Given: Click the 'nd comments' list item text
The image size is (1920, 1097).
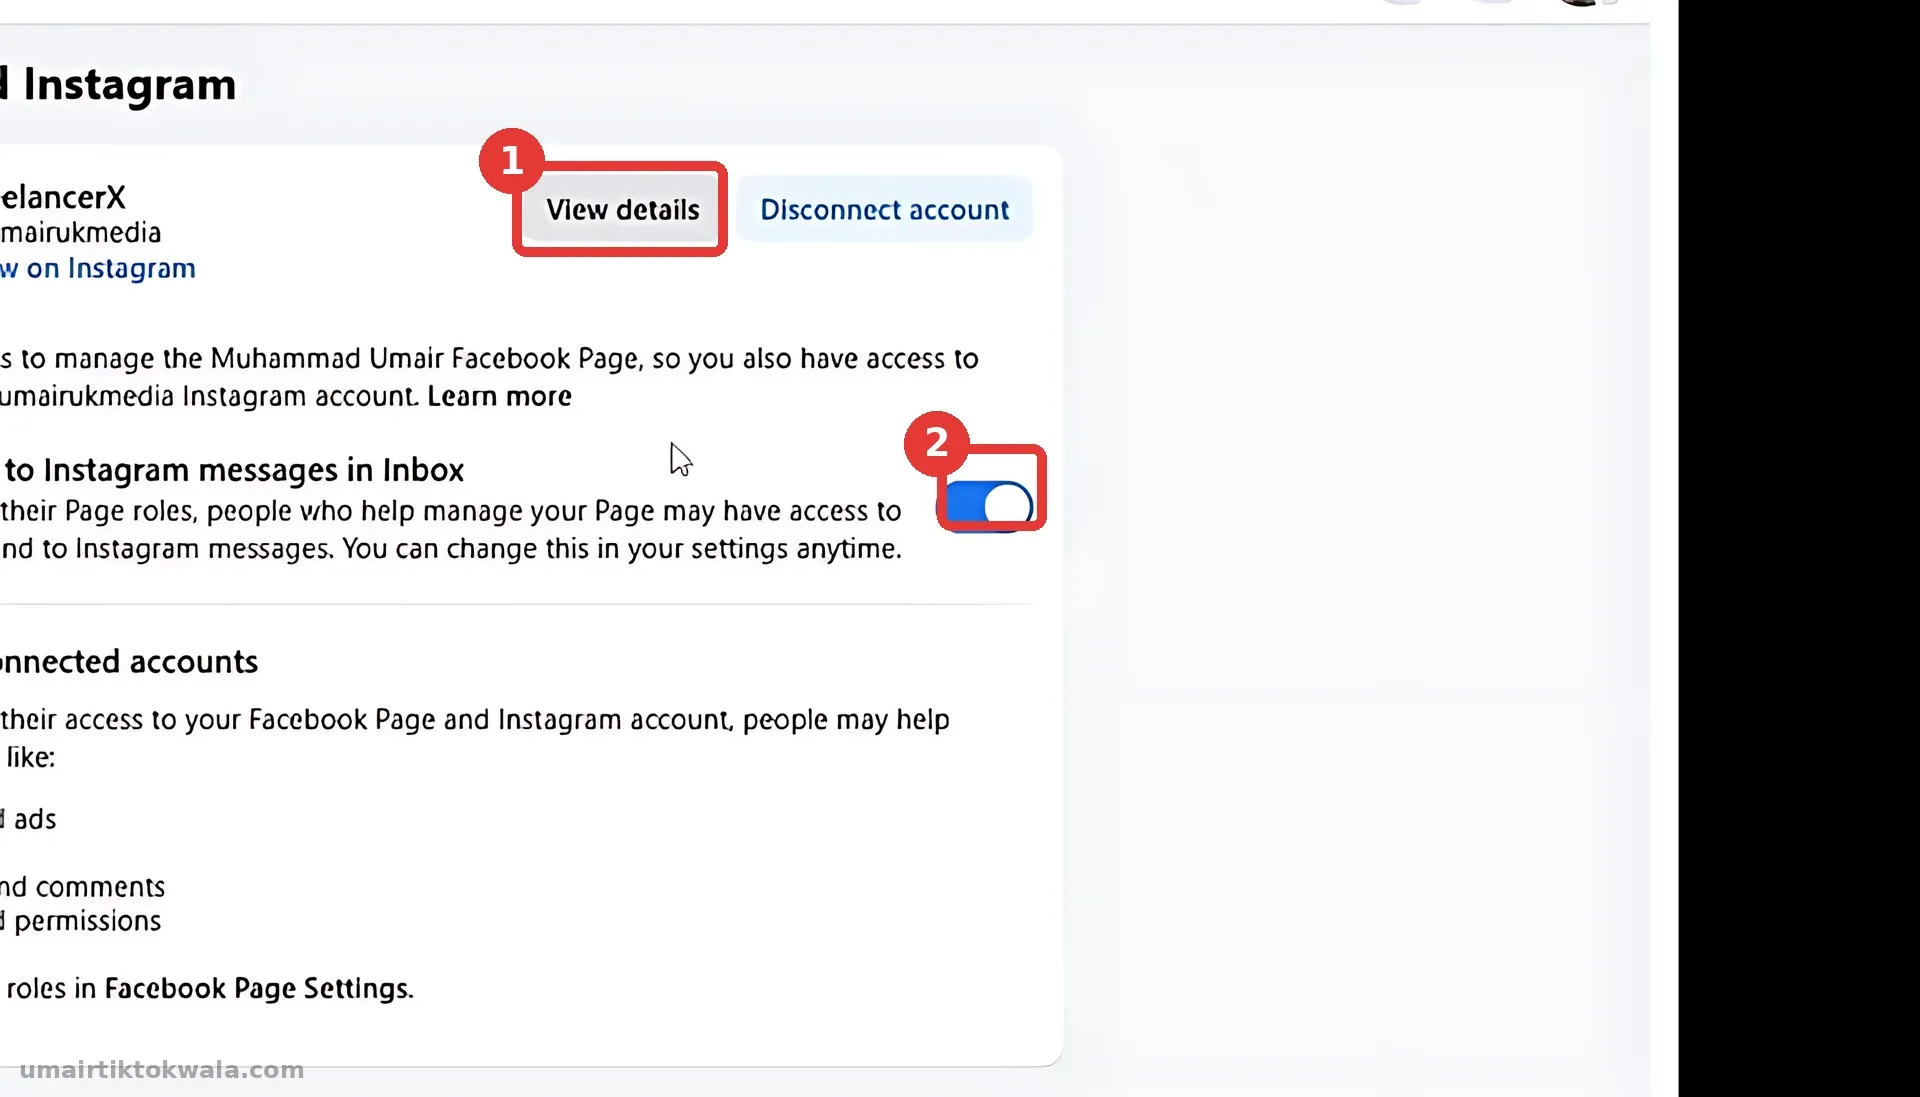Looking at the screenshot, I should click(x=82, y=887).
